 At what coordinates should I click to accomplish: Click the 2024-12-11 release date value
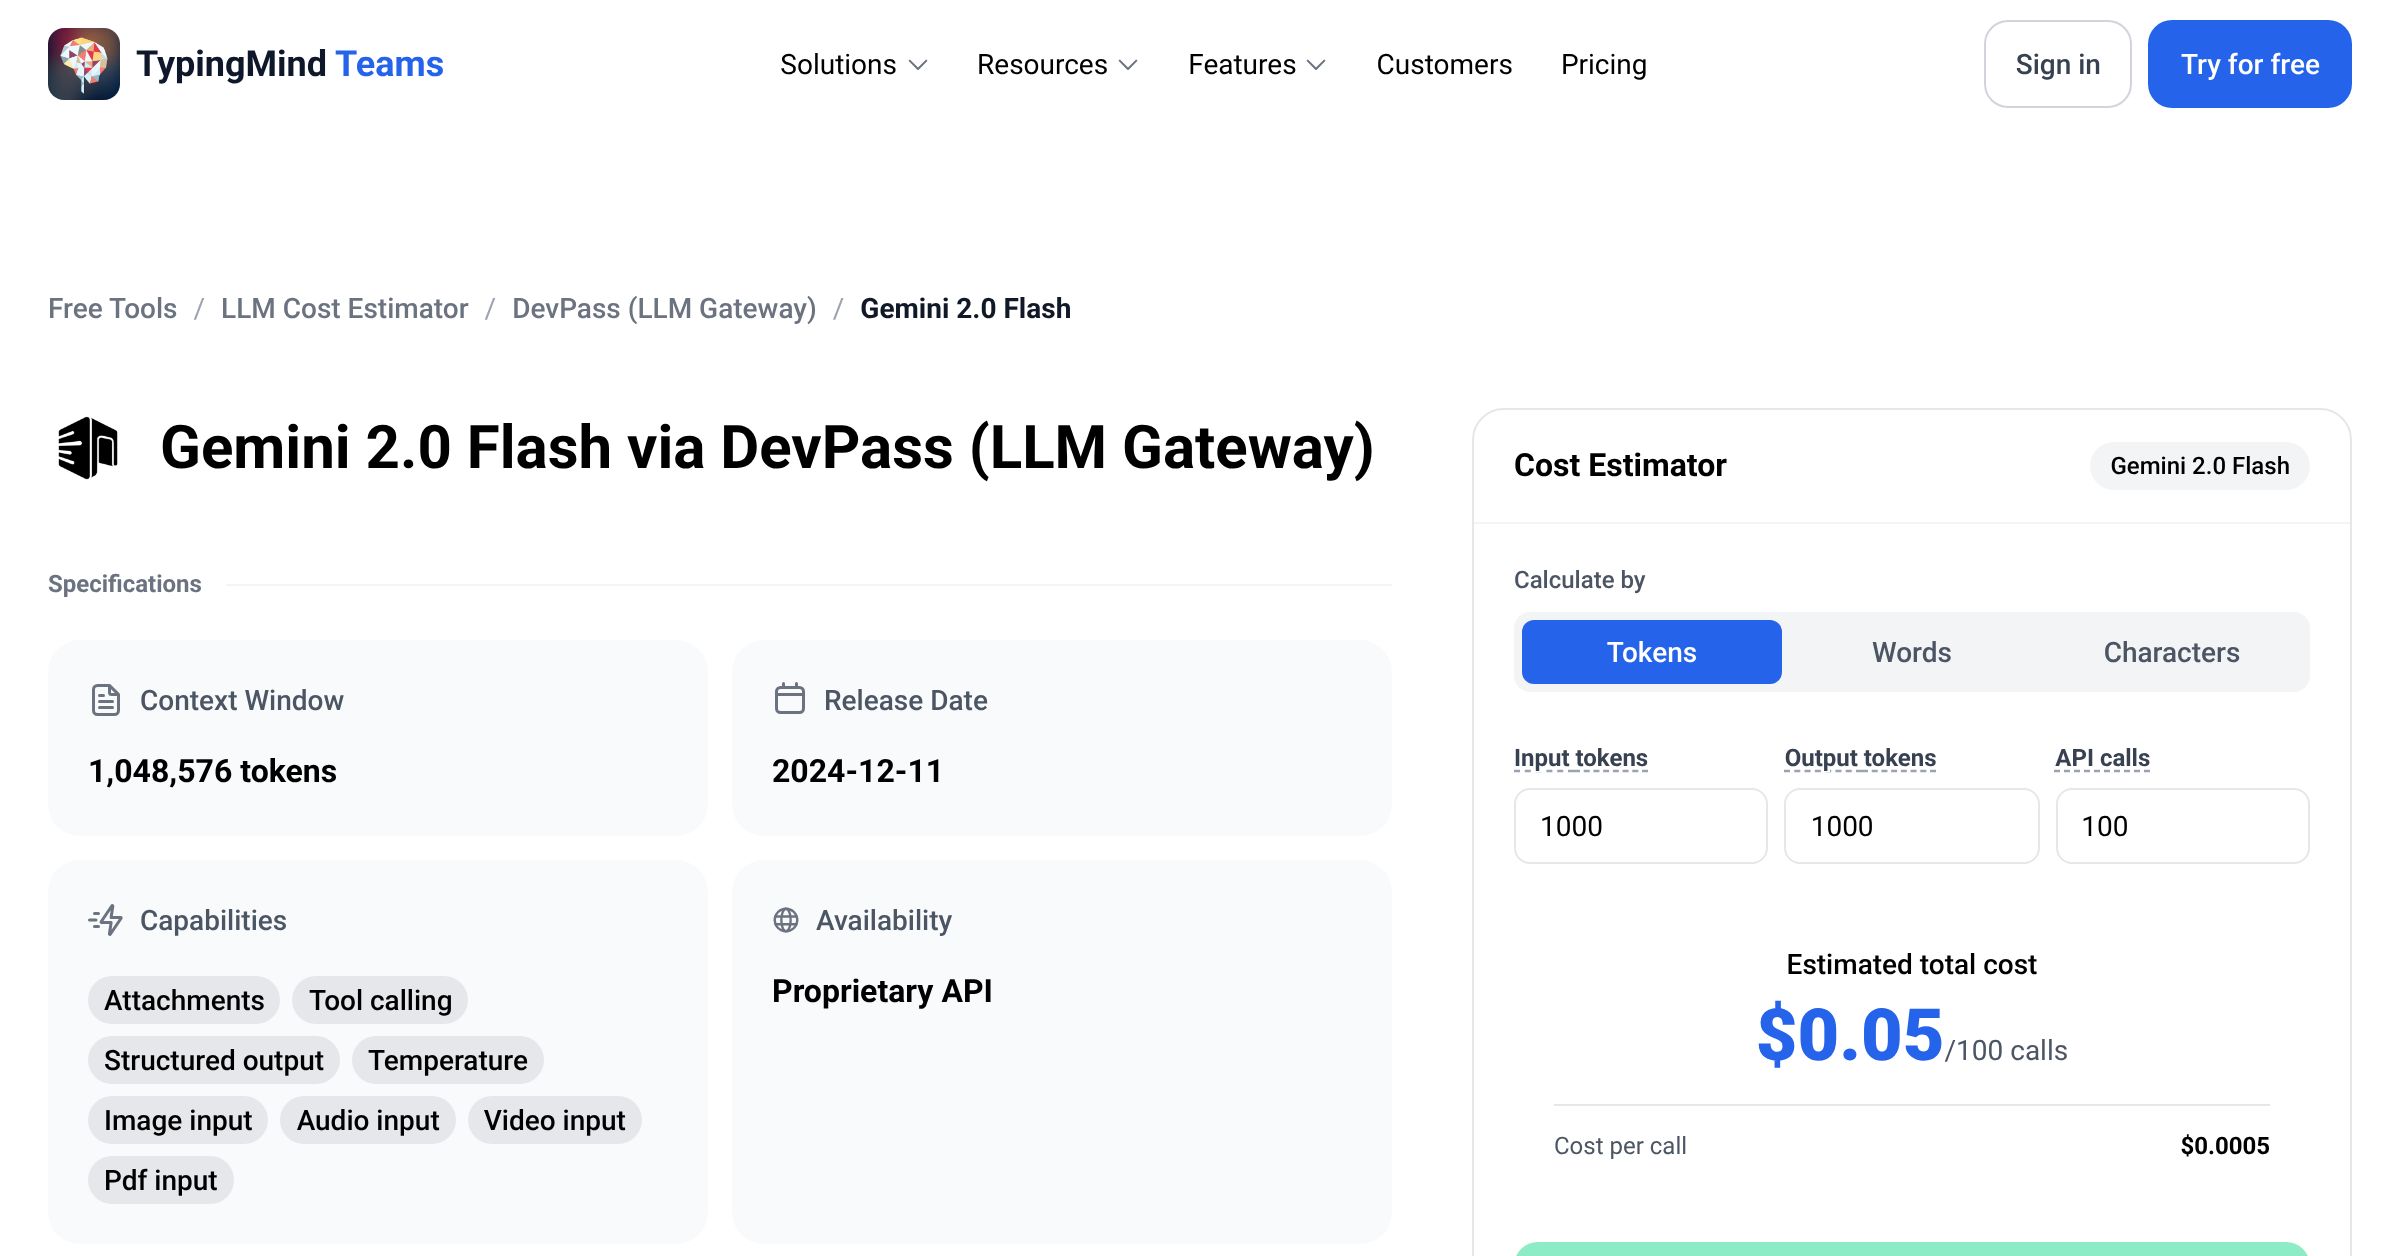pos(857,771)
